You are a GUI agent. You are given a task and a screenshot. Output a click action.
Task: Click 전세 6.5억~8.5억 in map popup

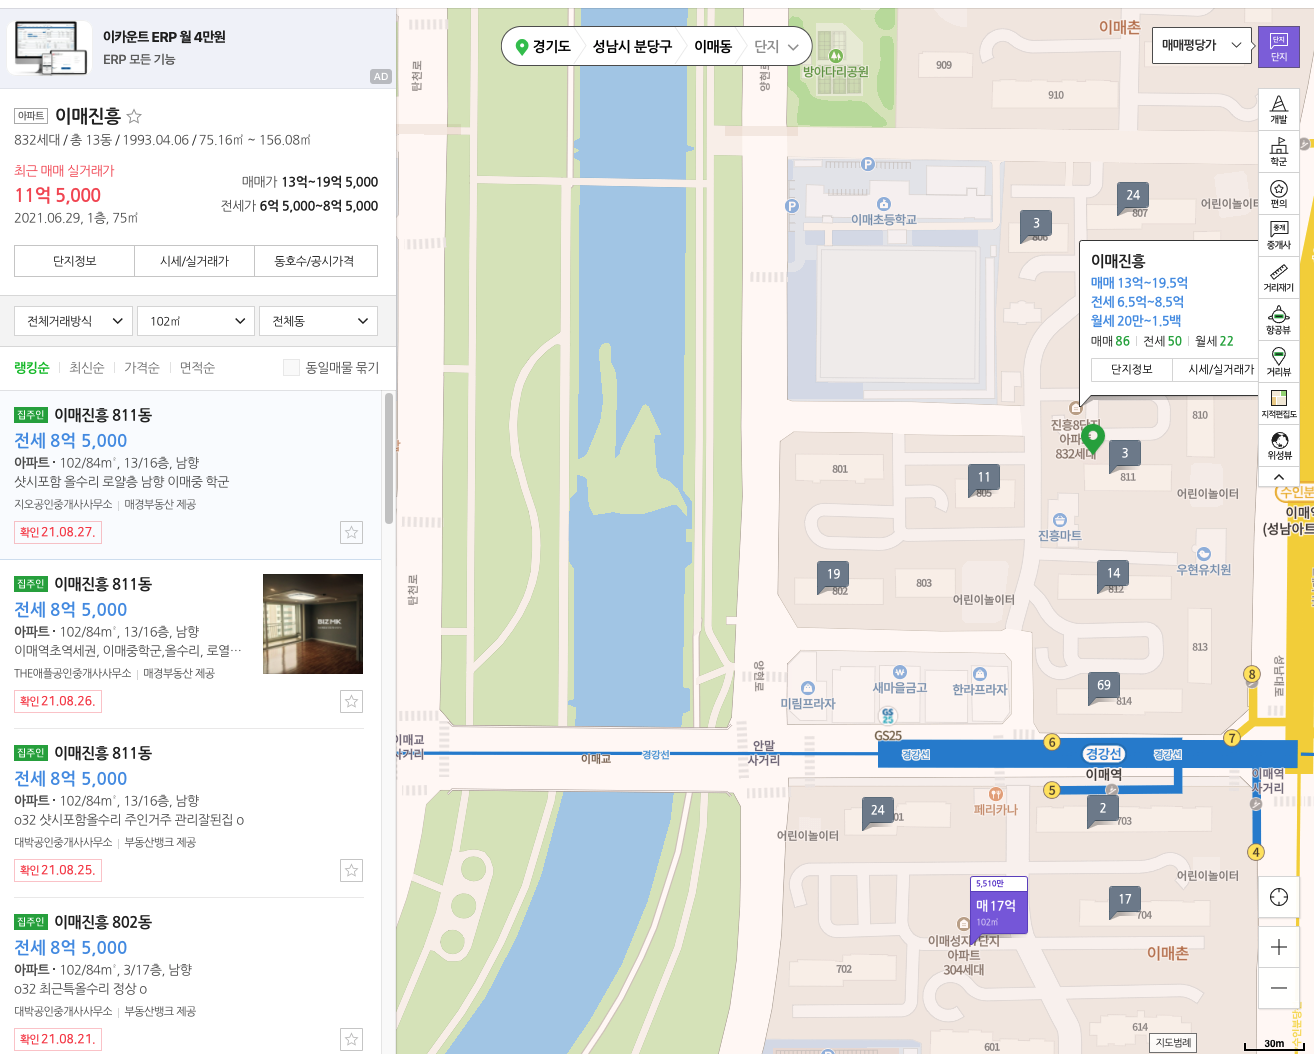1137,302
